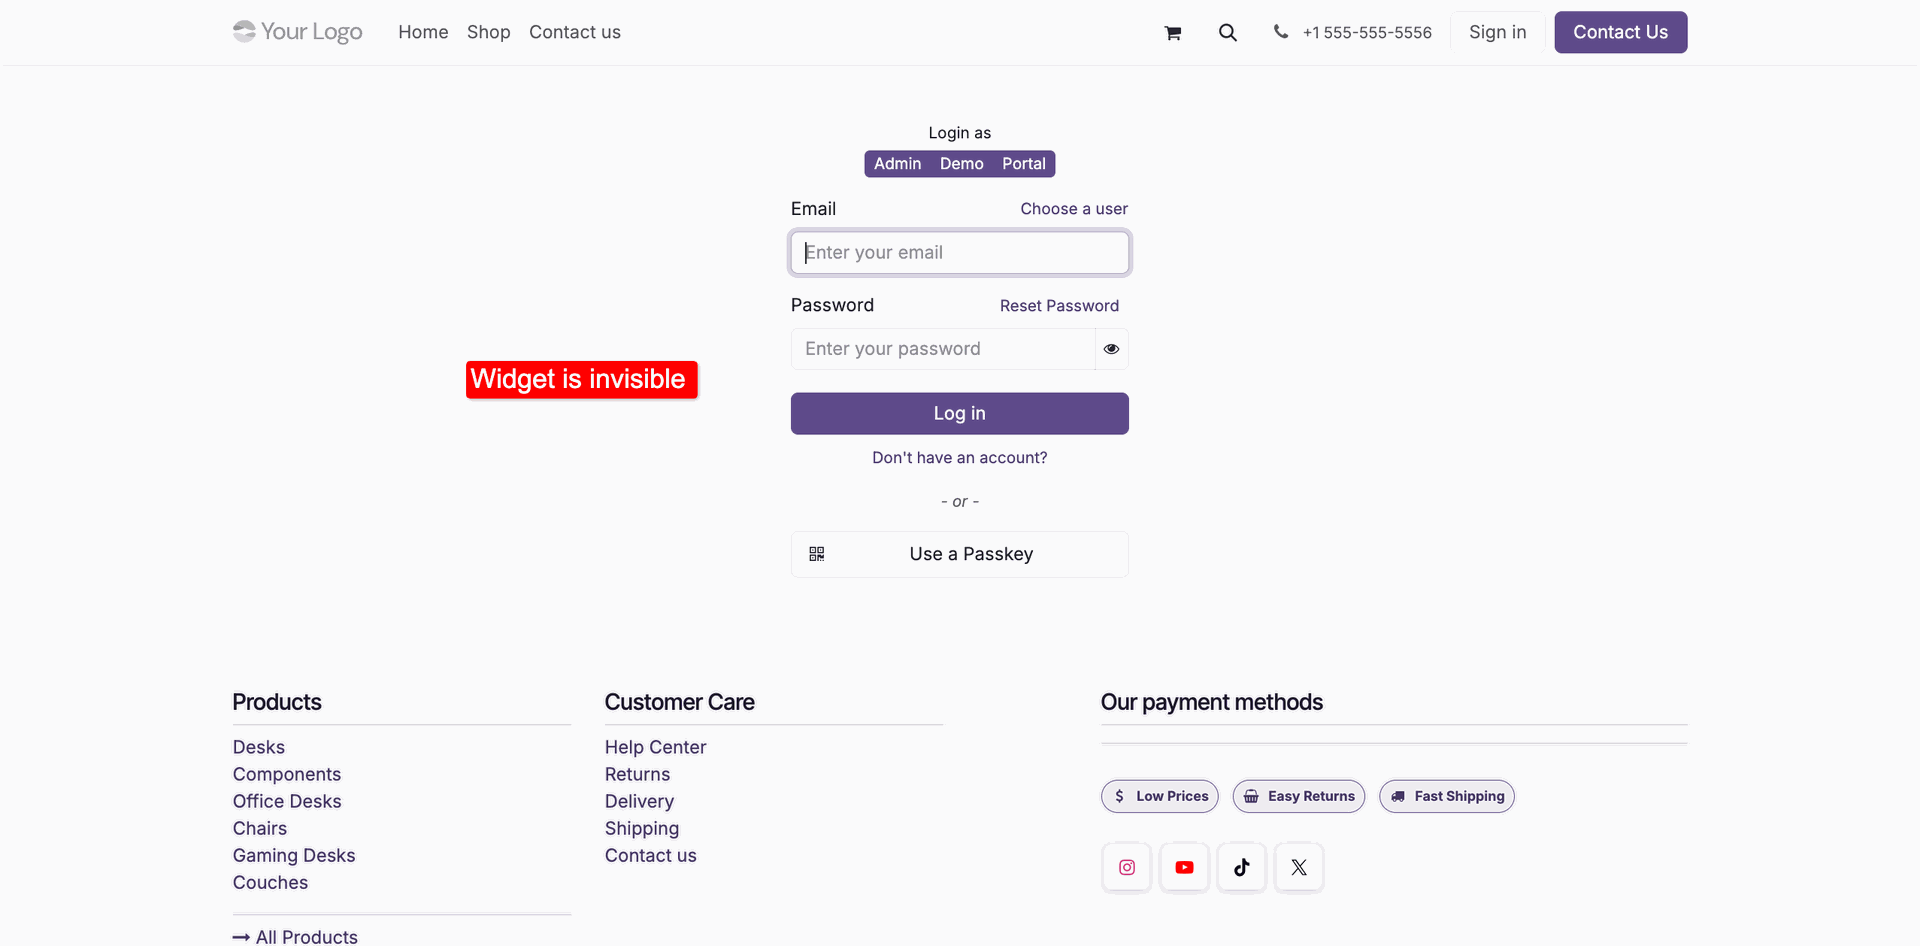Click the Fast Shipping badge
This screenshot has width=1920, height=946.
tap(1447, 796)
